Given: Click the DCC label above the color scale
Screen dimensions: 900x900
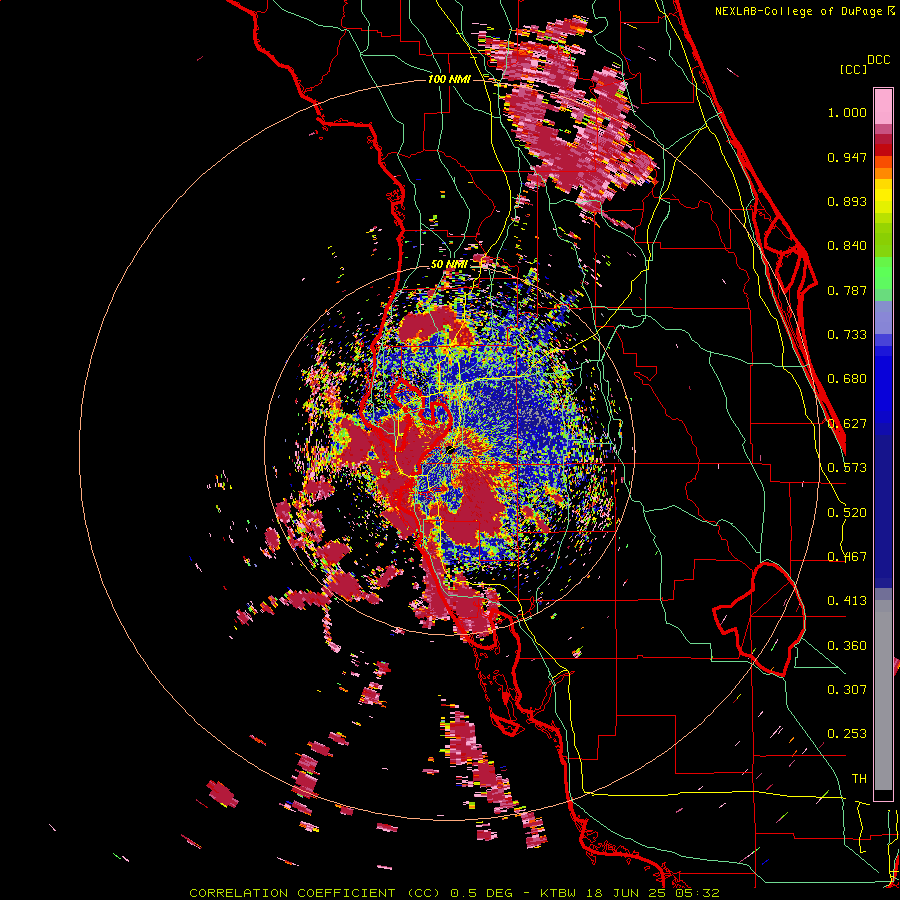Looking at the screenshot, I should coord(878,60).
